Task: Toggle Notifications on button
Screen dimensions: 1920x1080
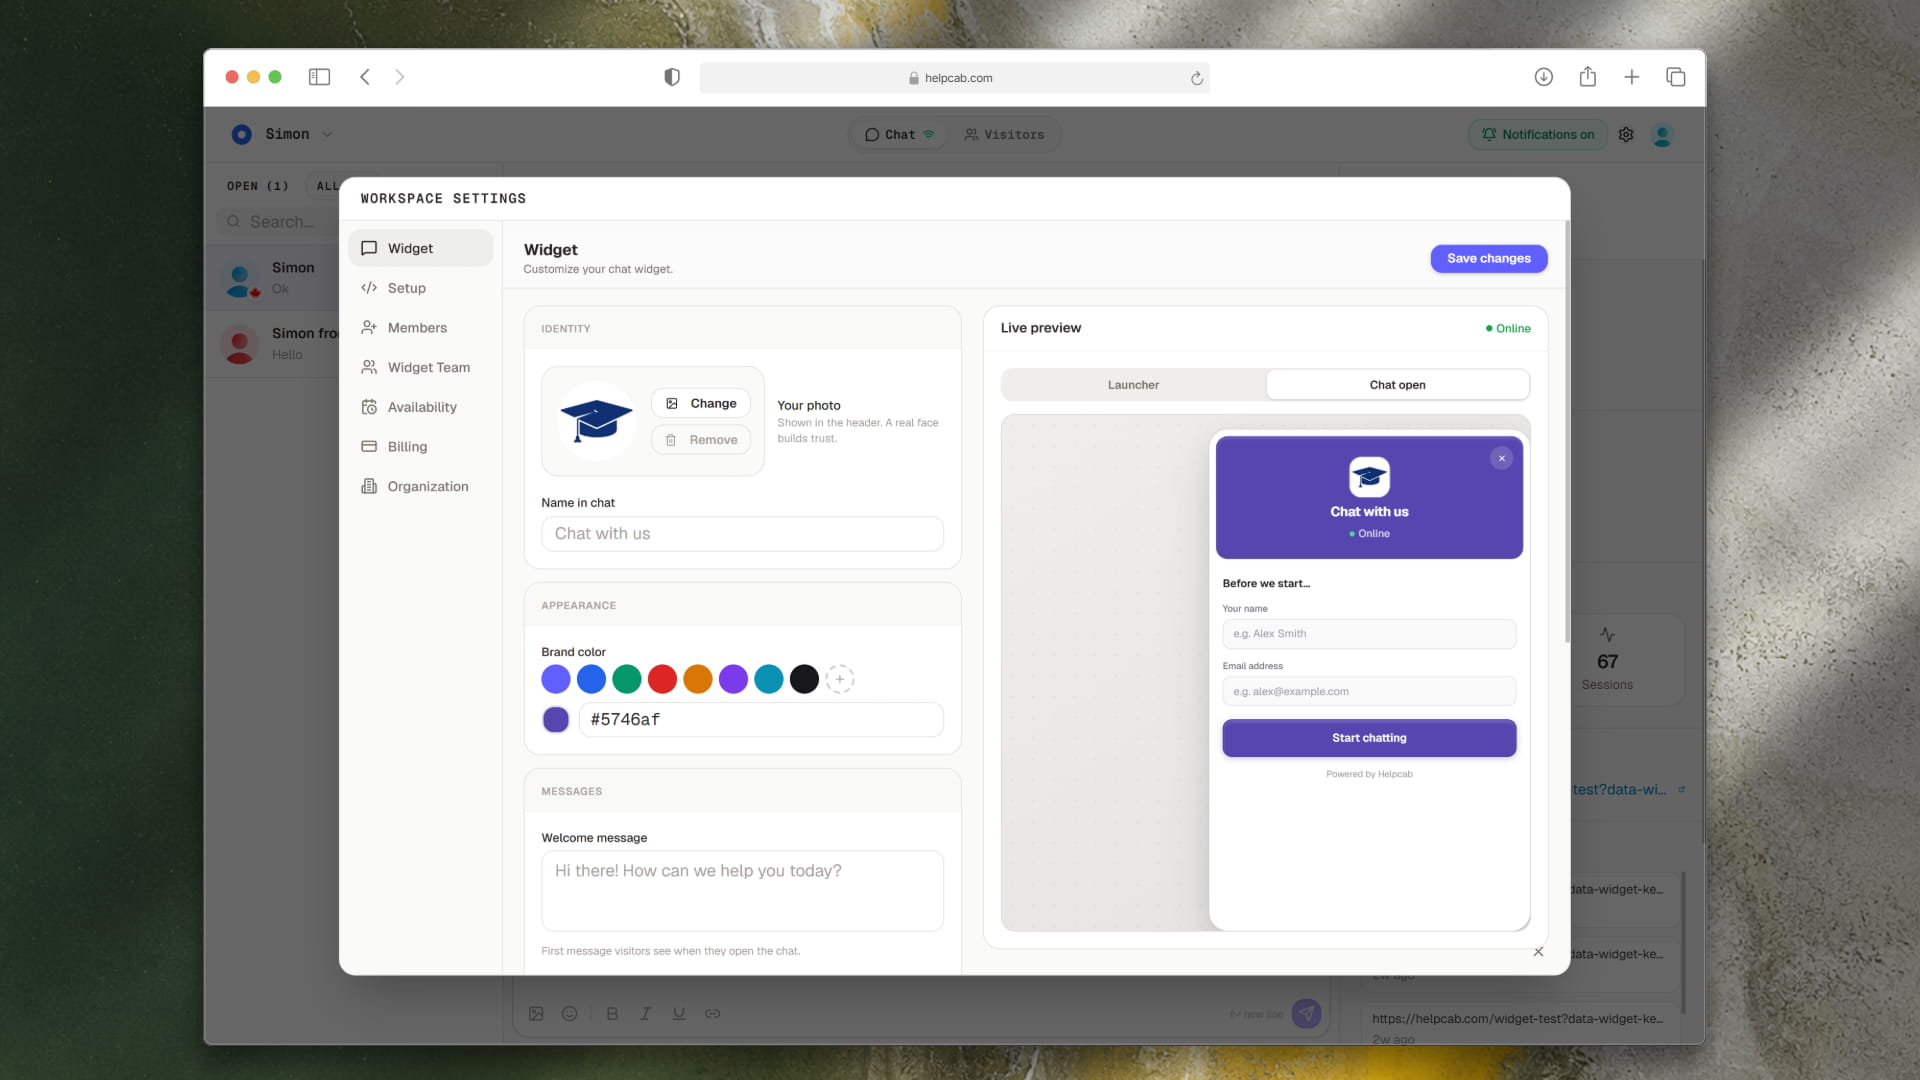Action: (x=1538, y=134)
